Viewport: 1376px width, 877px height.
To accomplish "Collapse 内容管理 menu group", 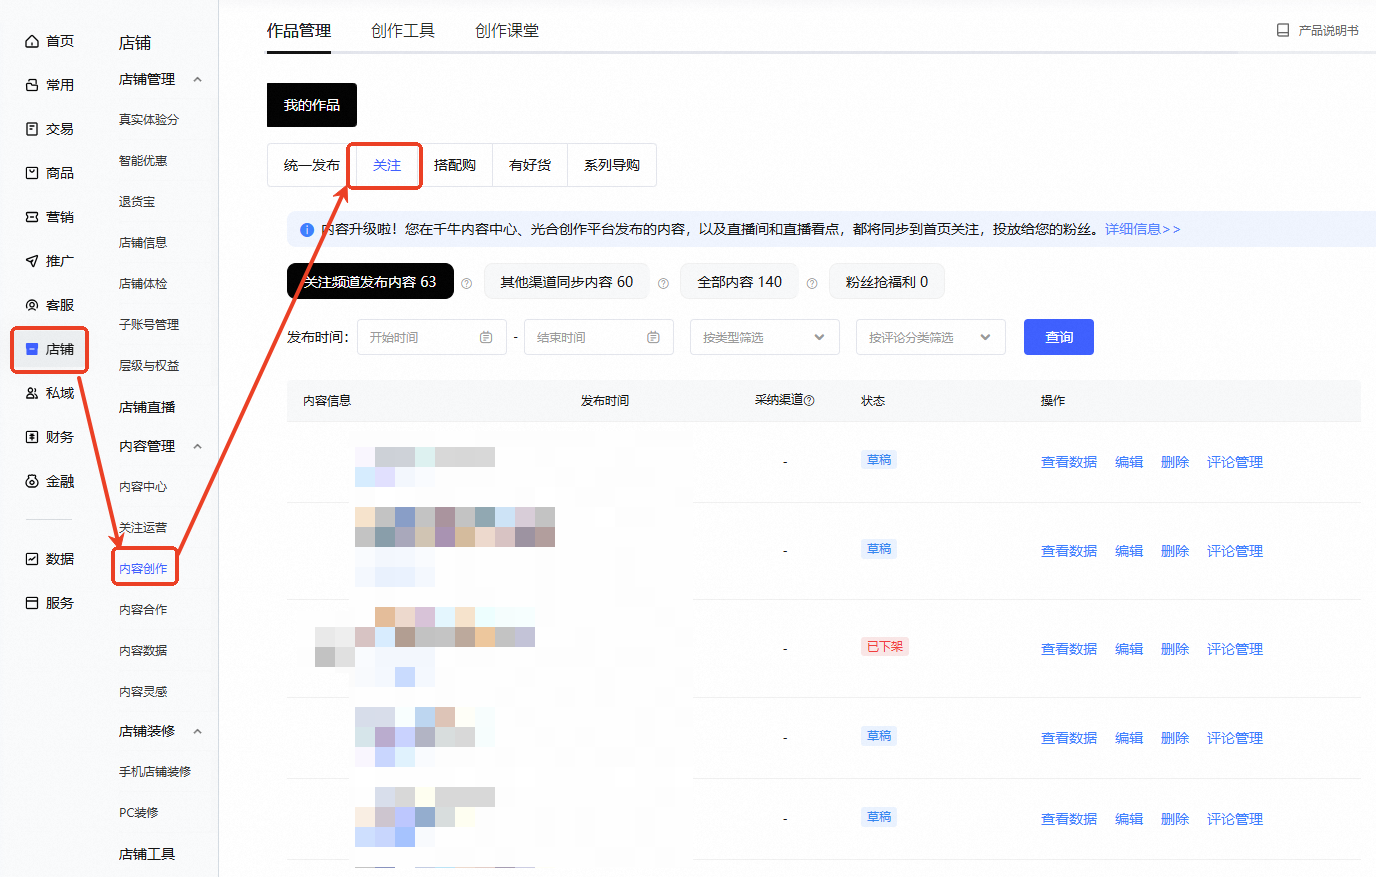I will click(197, 446).
